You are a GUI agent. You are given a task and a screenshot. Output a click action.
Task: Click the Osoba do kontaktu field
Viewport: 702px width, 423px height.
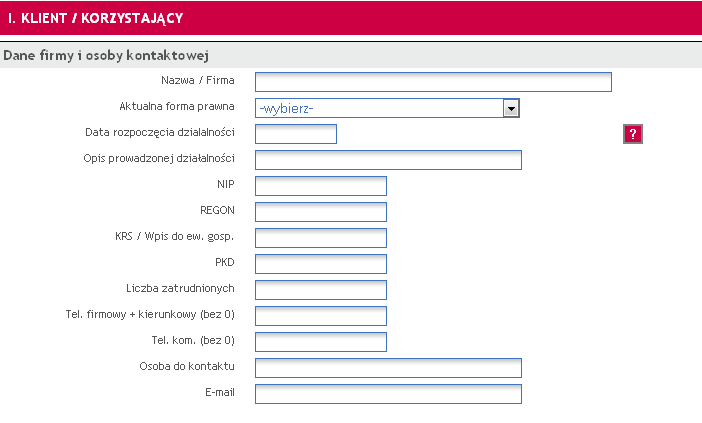click(x=388, y=367)
